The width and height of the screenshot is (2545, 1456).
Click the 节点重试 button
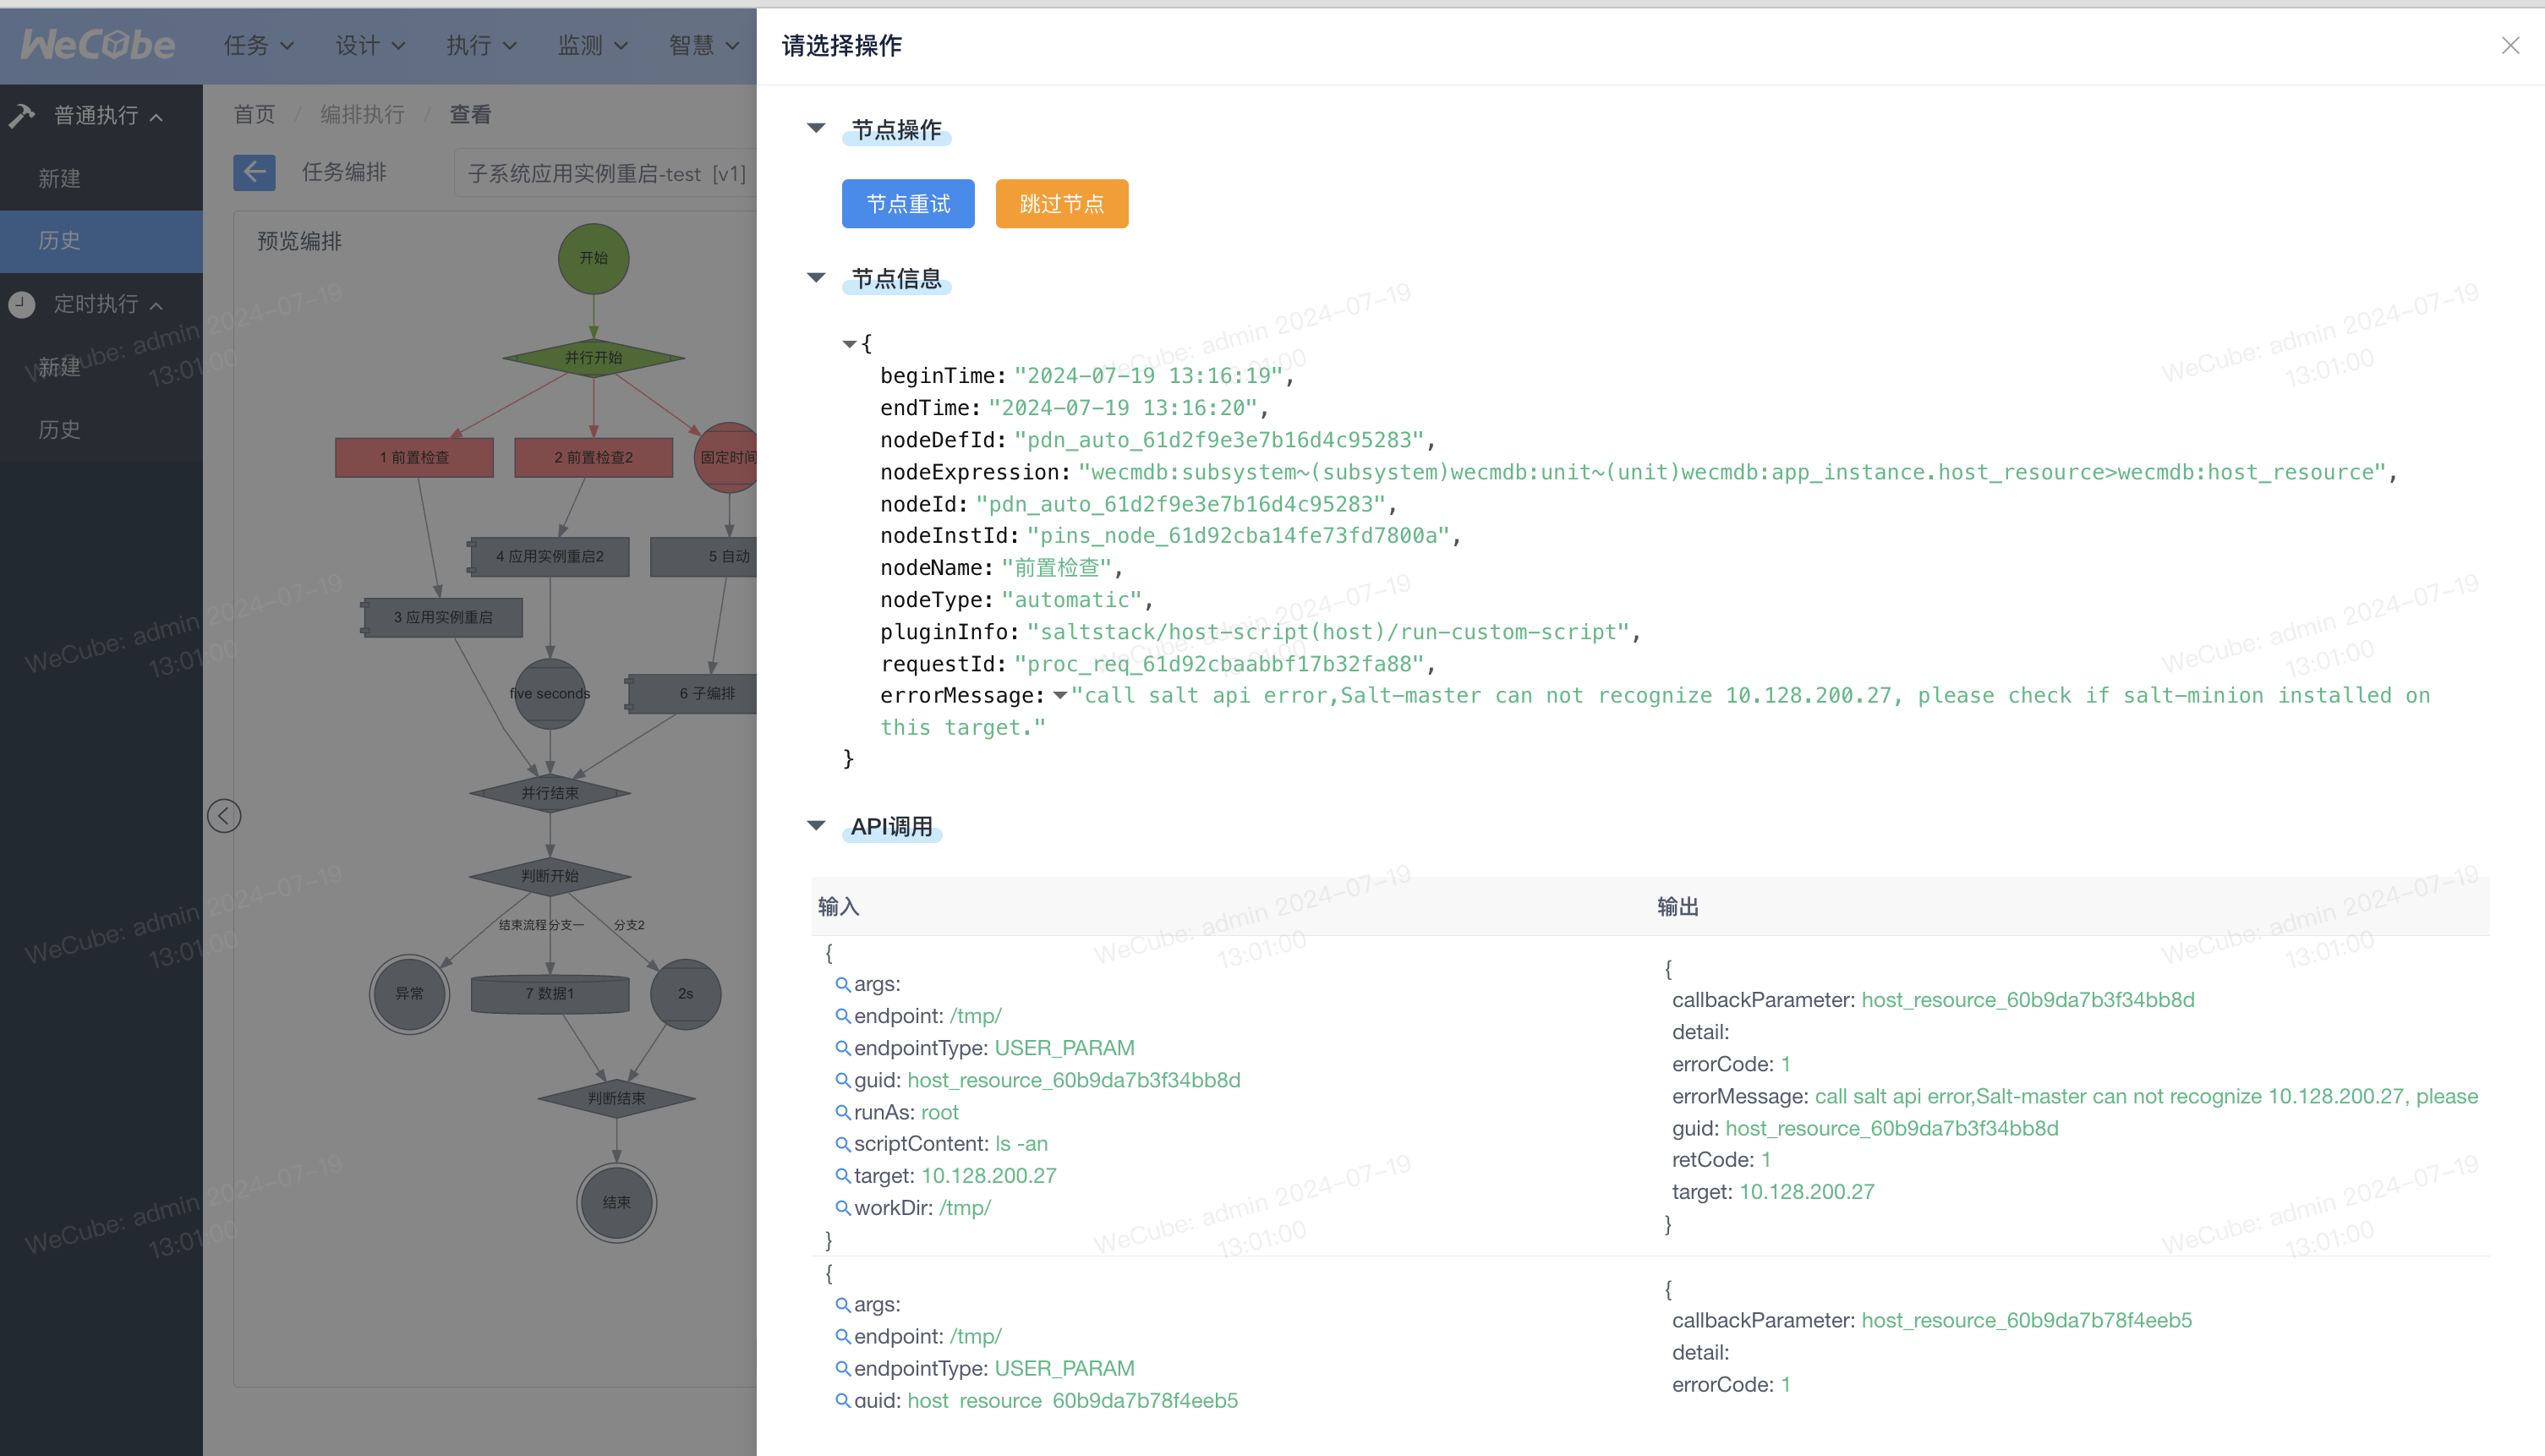click(908, 204)
